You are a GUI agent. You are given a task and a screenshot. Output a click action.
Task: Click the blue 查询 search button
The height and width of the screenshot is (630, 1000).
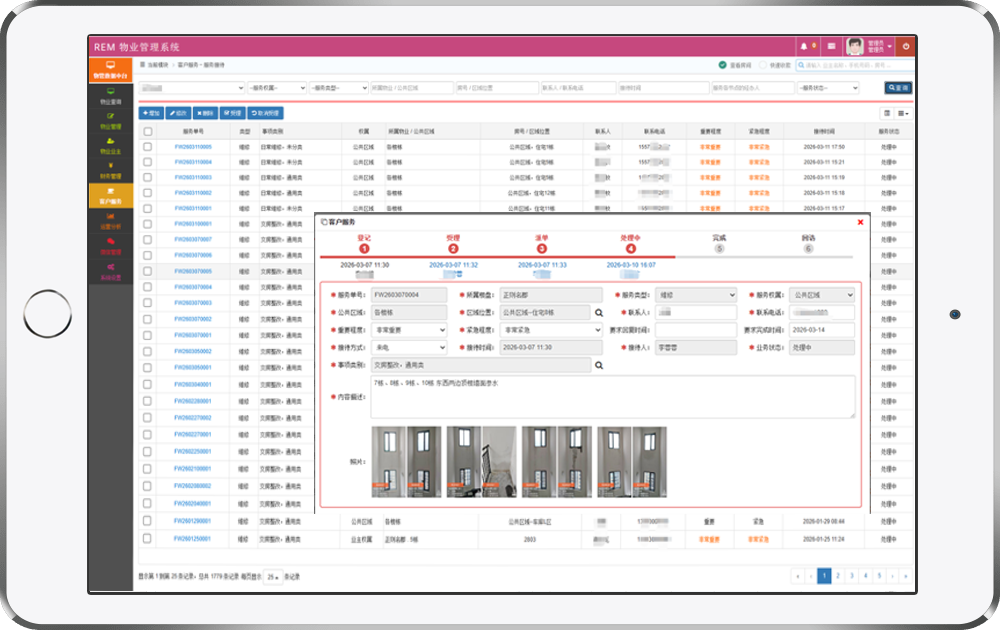[898, 88]
